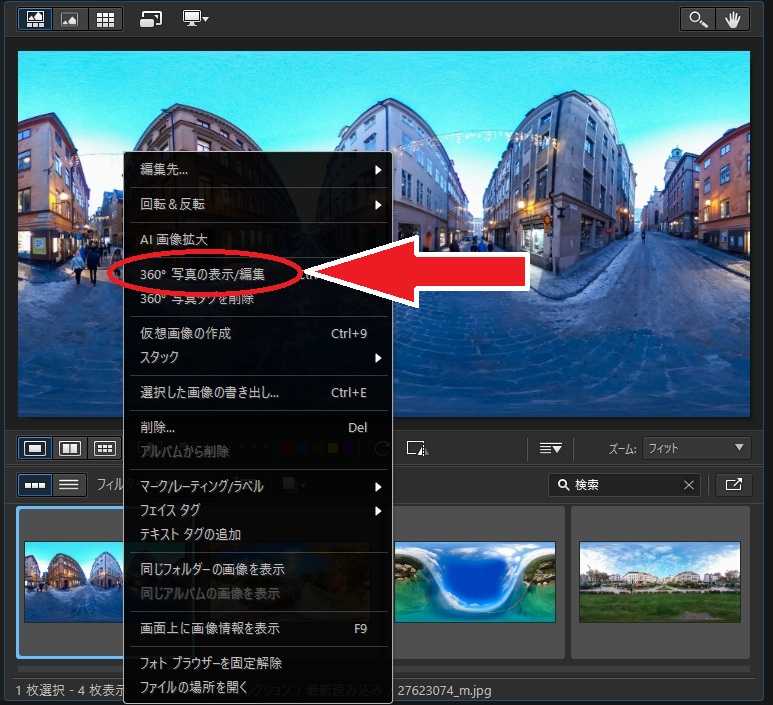Select フォト ブラウザーを固定解除 entry
This screenshot has width=773, height=705.
tap(258, 664)
